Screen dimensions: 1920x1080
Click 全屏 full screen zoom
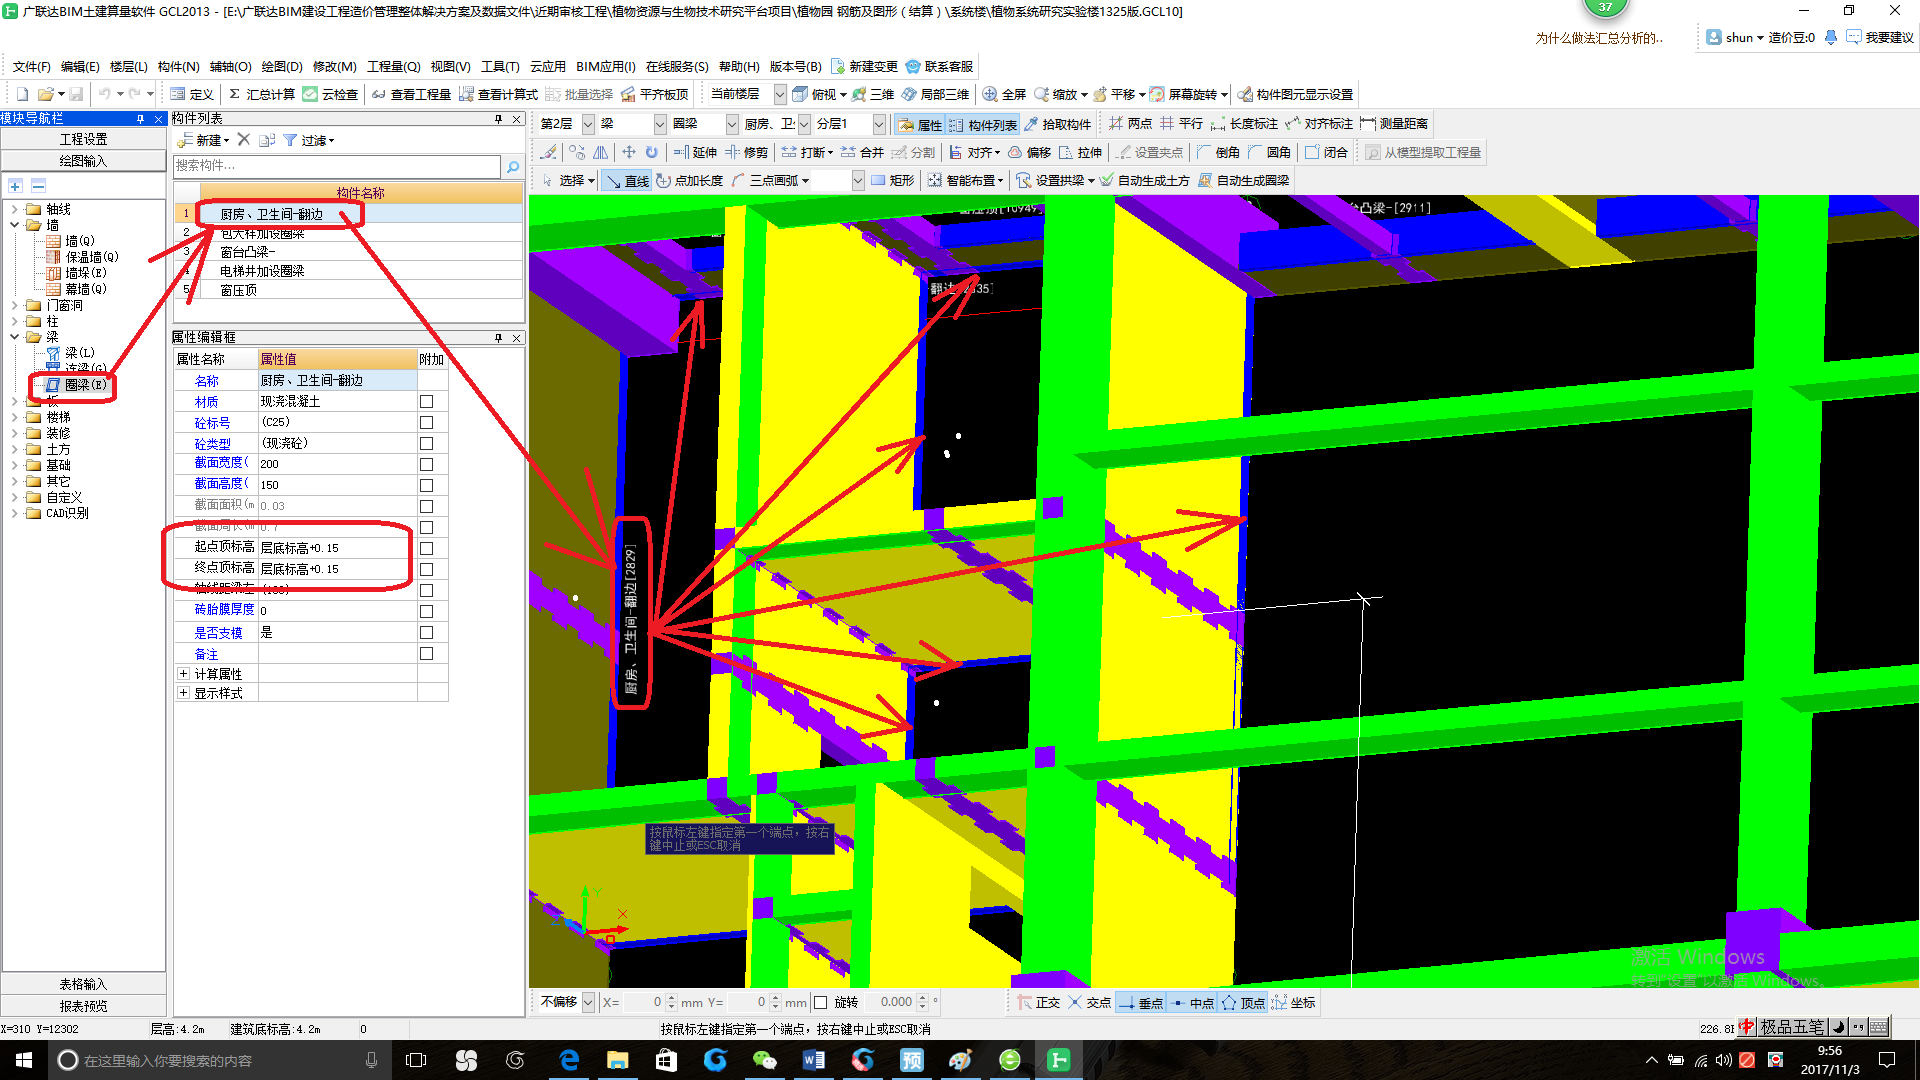pyautogui.click(x=1005, y=94)
